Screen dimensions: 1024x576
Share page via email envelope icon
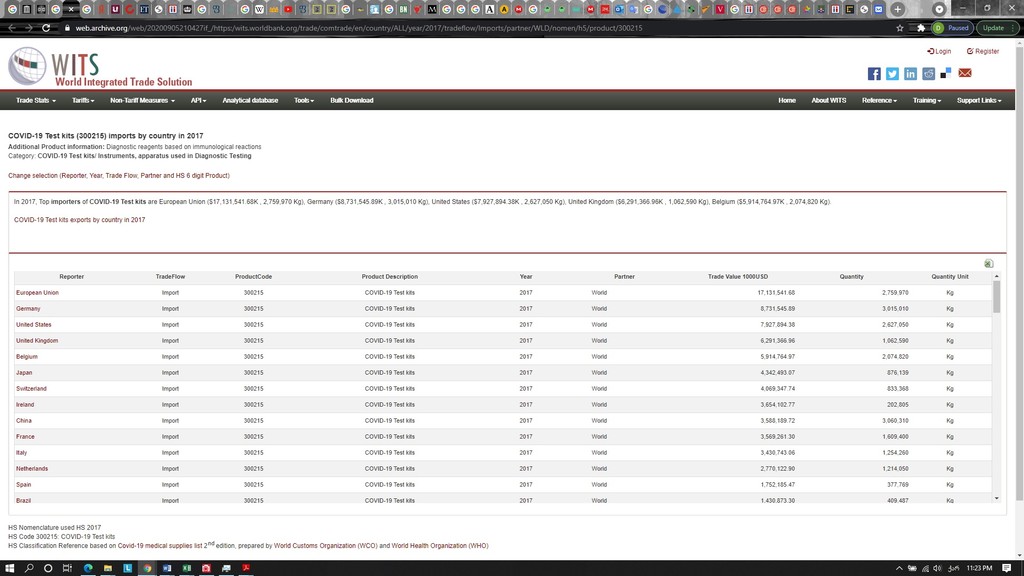(965, 73)
